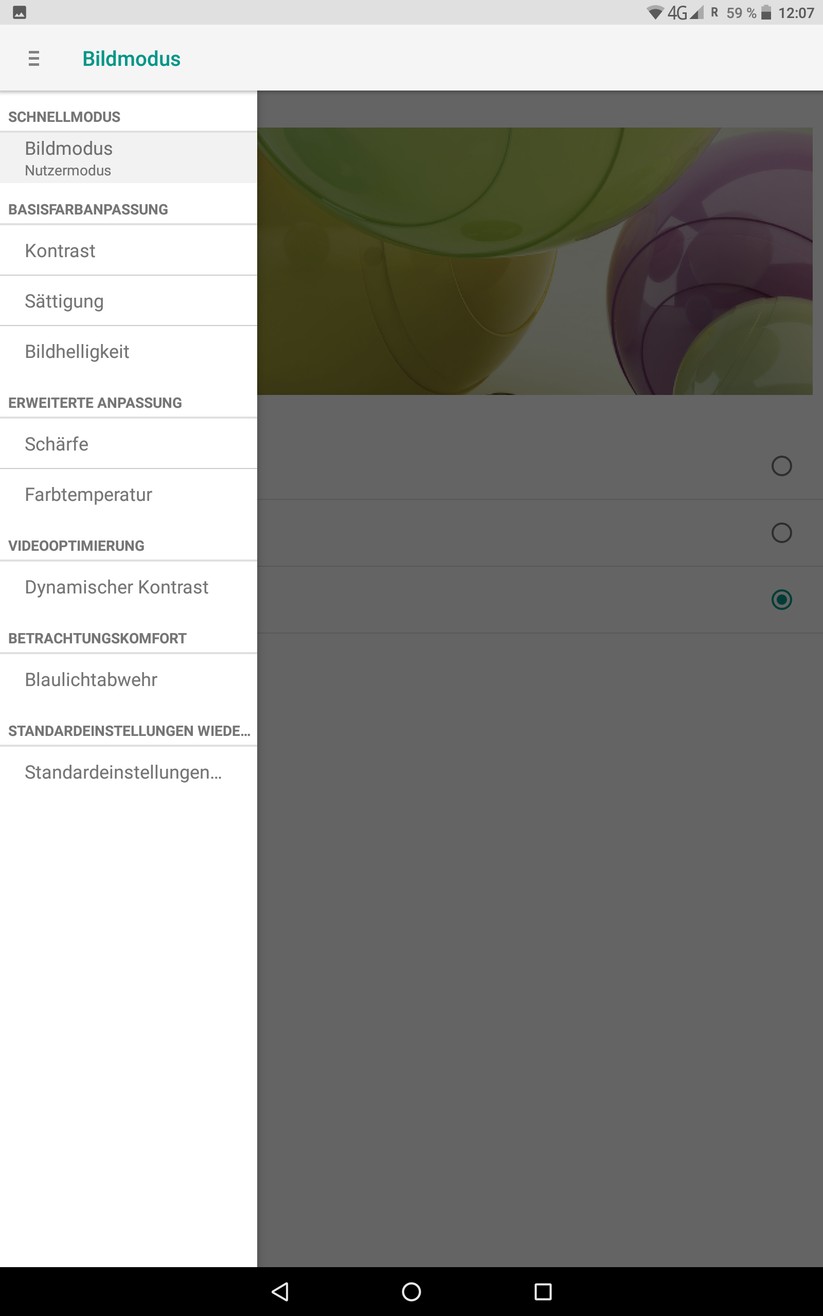Tap the battery icon in status bar
This screenshot has height=1316, width=823.
click(766, 13)
